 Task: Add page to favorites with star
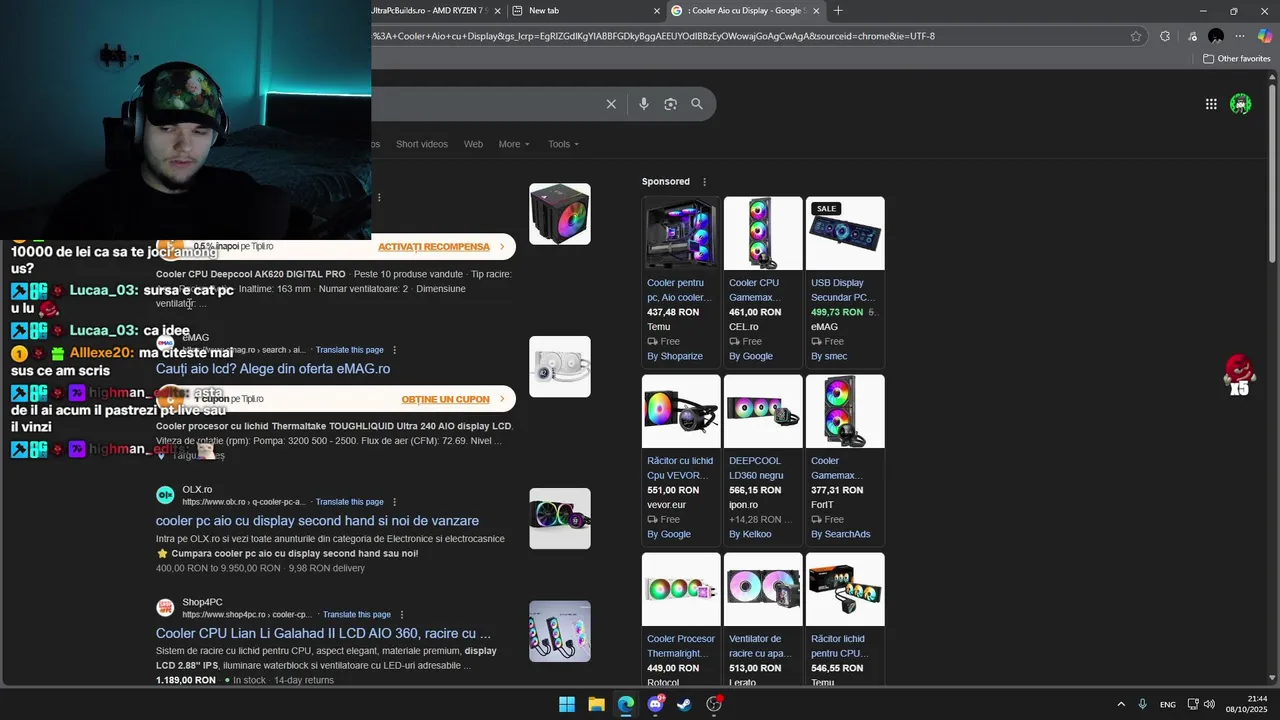click(1136, 36)
